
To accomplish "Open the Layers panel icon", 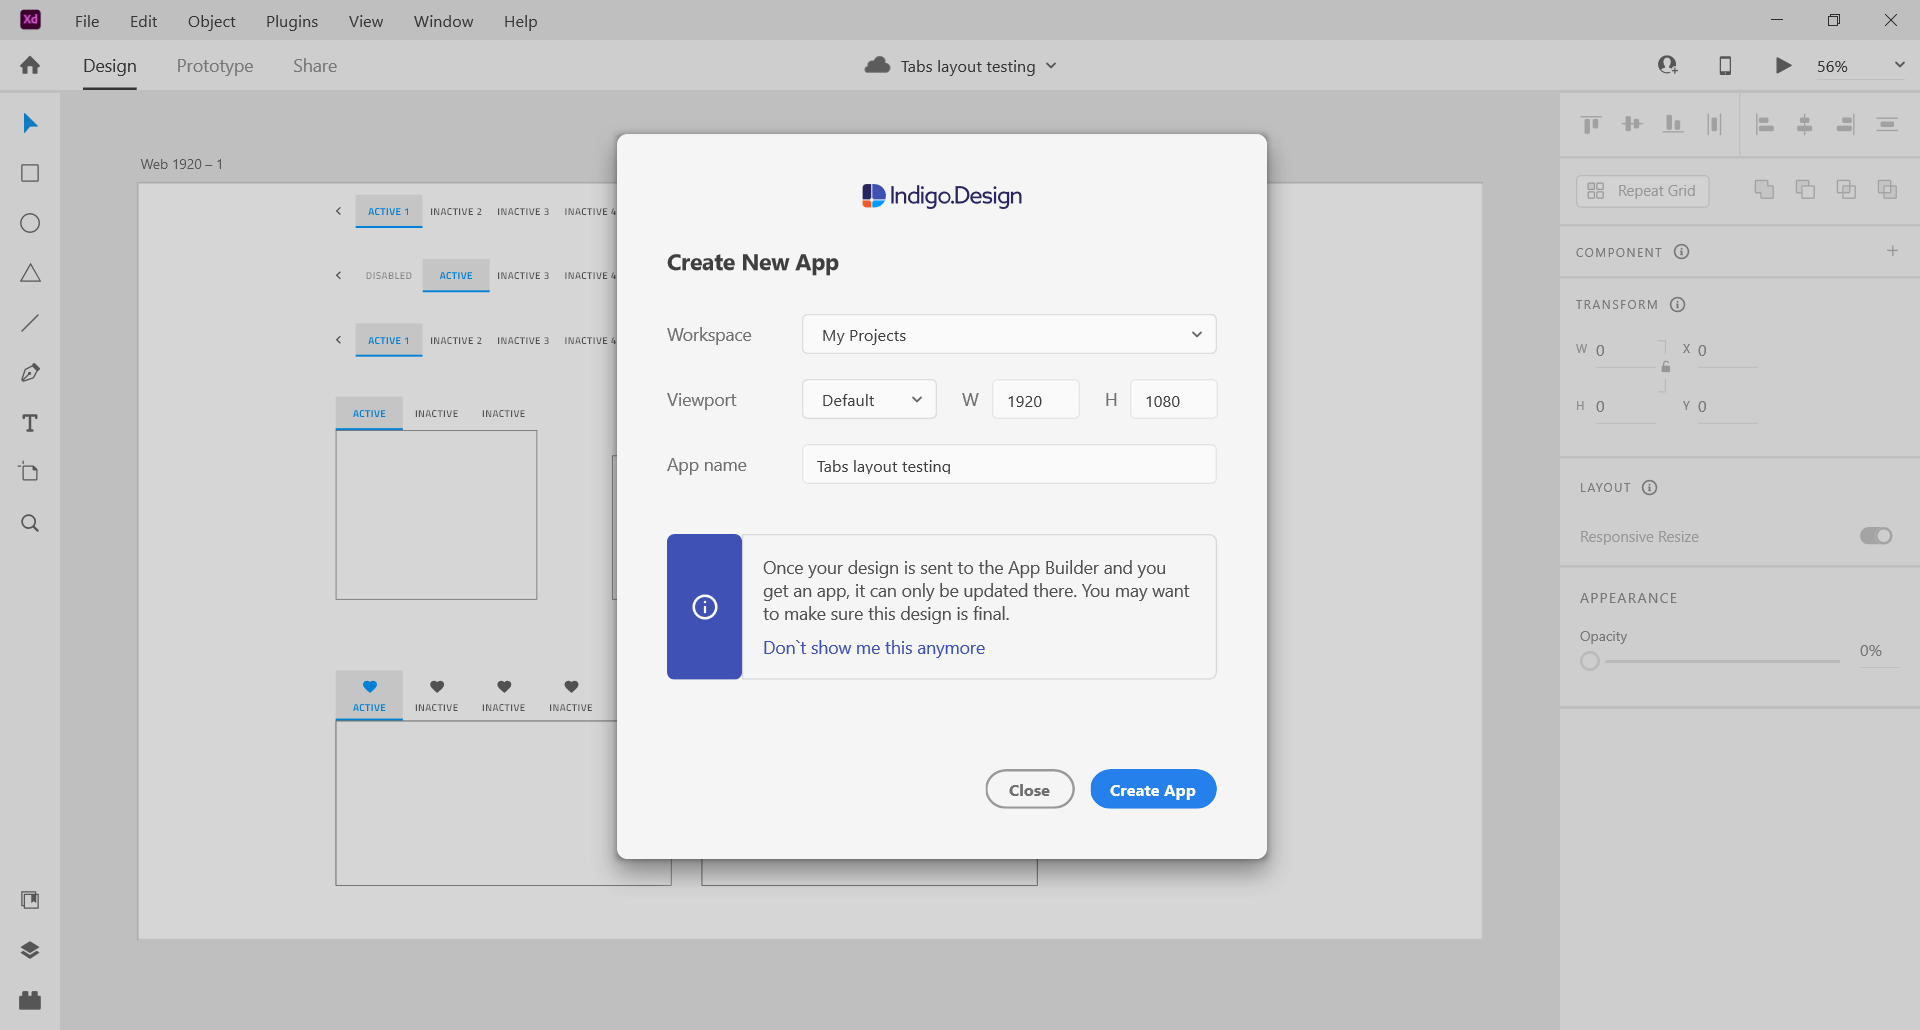I will pyautogui.click(x=30, y=950).
